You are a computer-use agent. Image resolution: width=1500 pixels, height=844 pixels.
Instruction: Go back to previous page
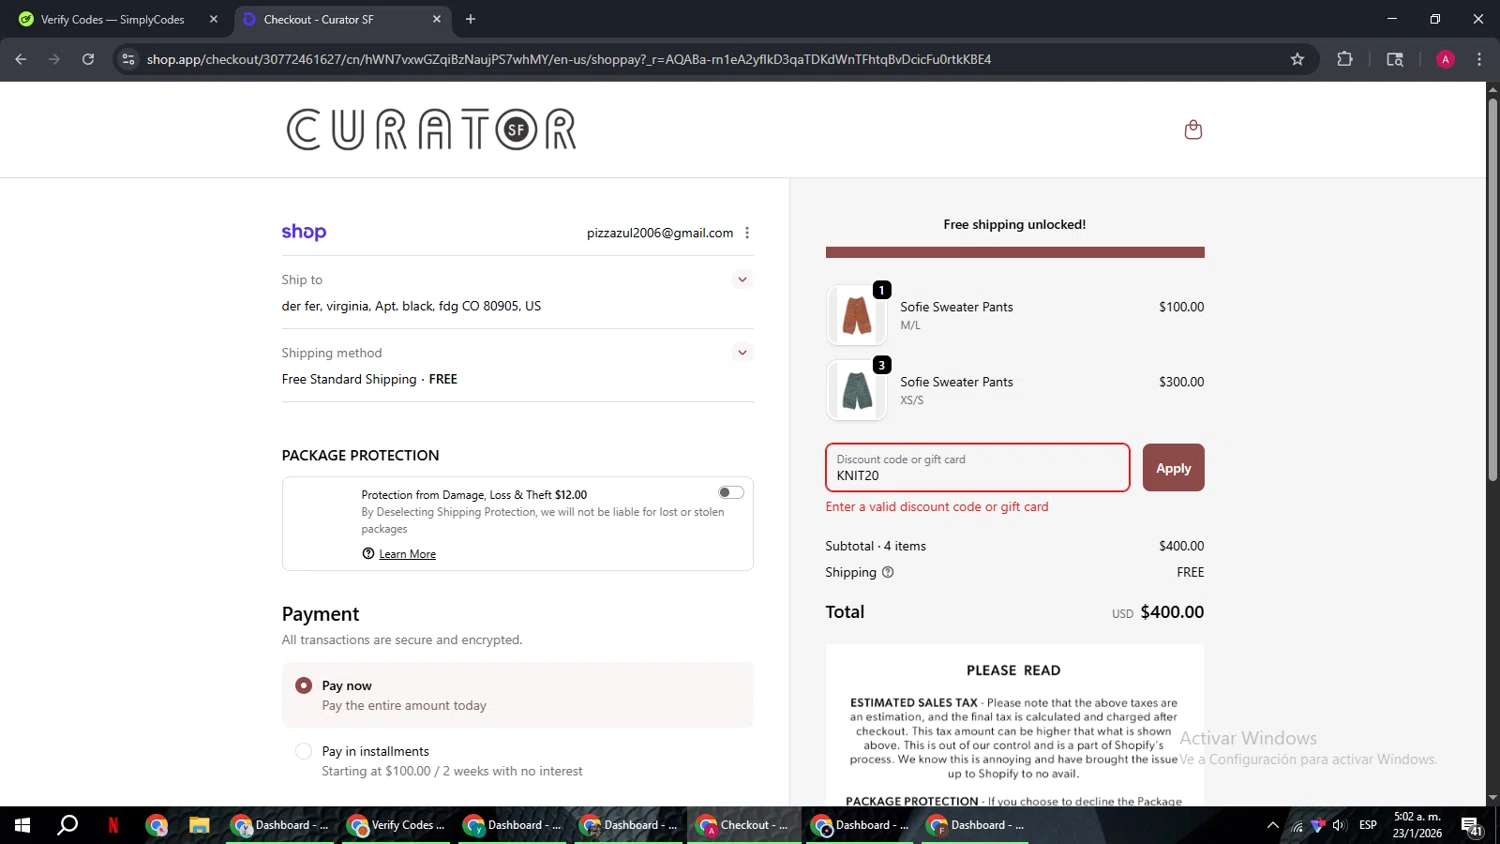21,59
